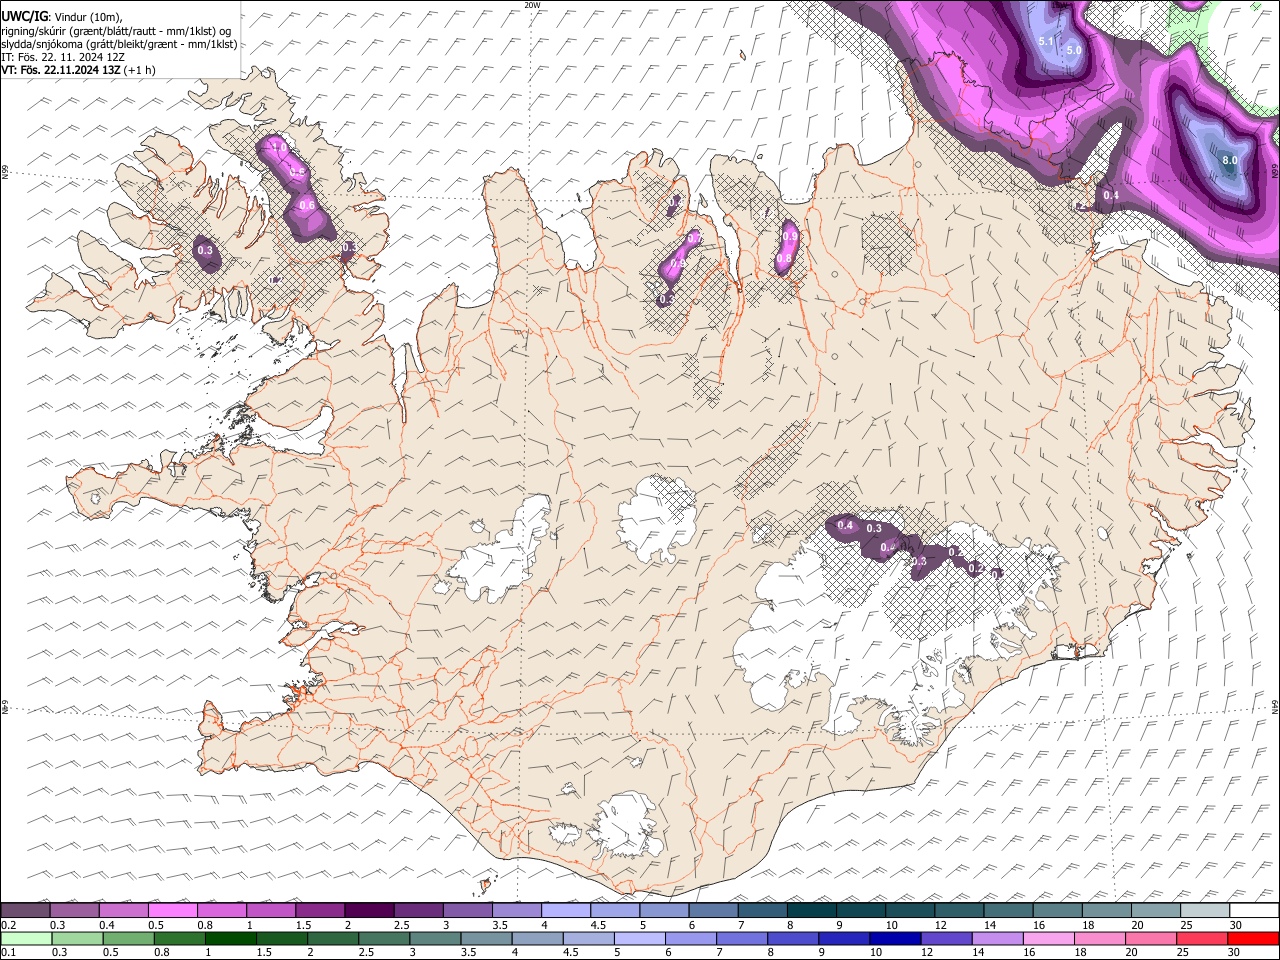Click the 14–16 lilac rain legend swatch
Viewport: 1280px width, 960px height.
pos(998,938)
